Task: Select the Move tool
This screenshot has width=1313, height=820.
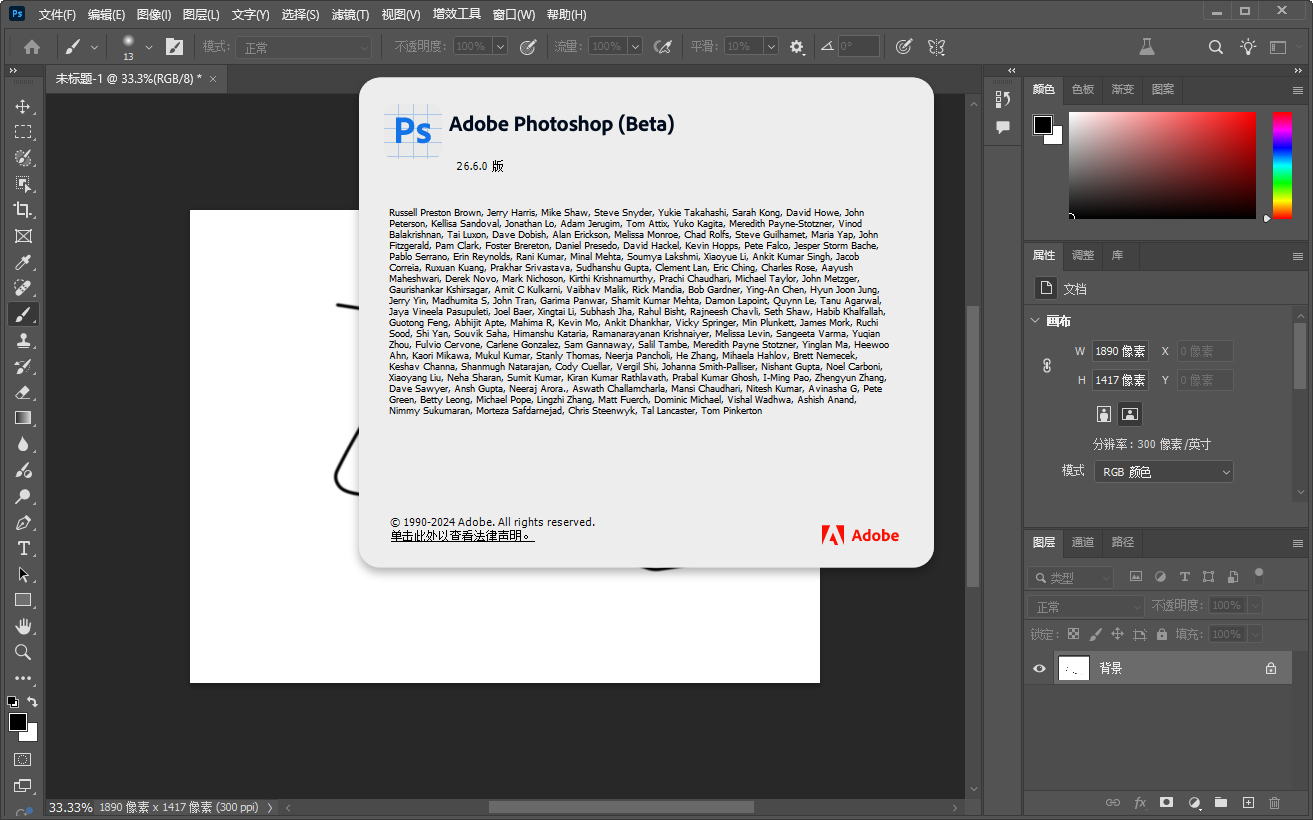Action: (23, 106)
